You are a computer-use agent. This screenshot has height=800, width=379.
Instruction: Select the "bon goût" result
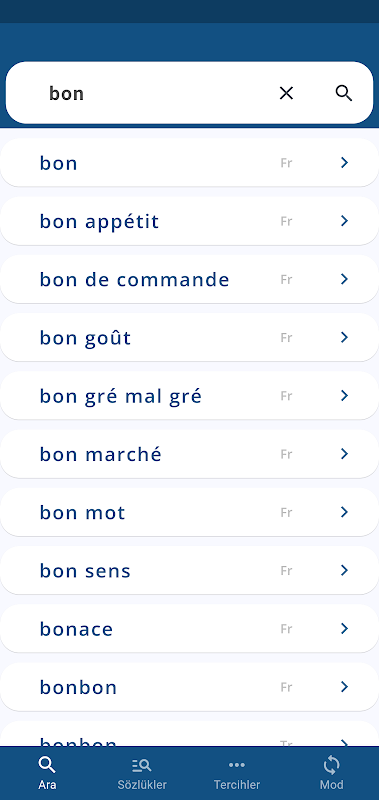click(189, 337)
